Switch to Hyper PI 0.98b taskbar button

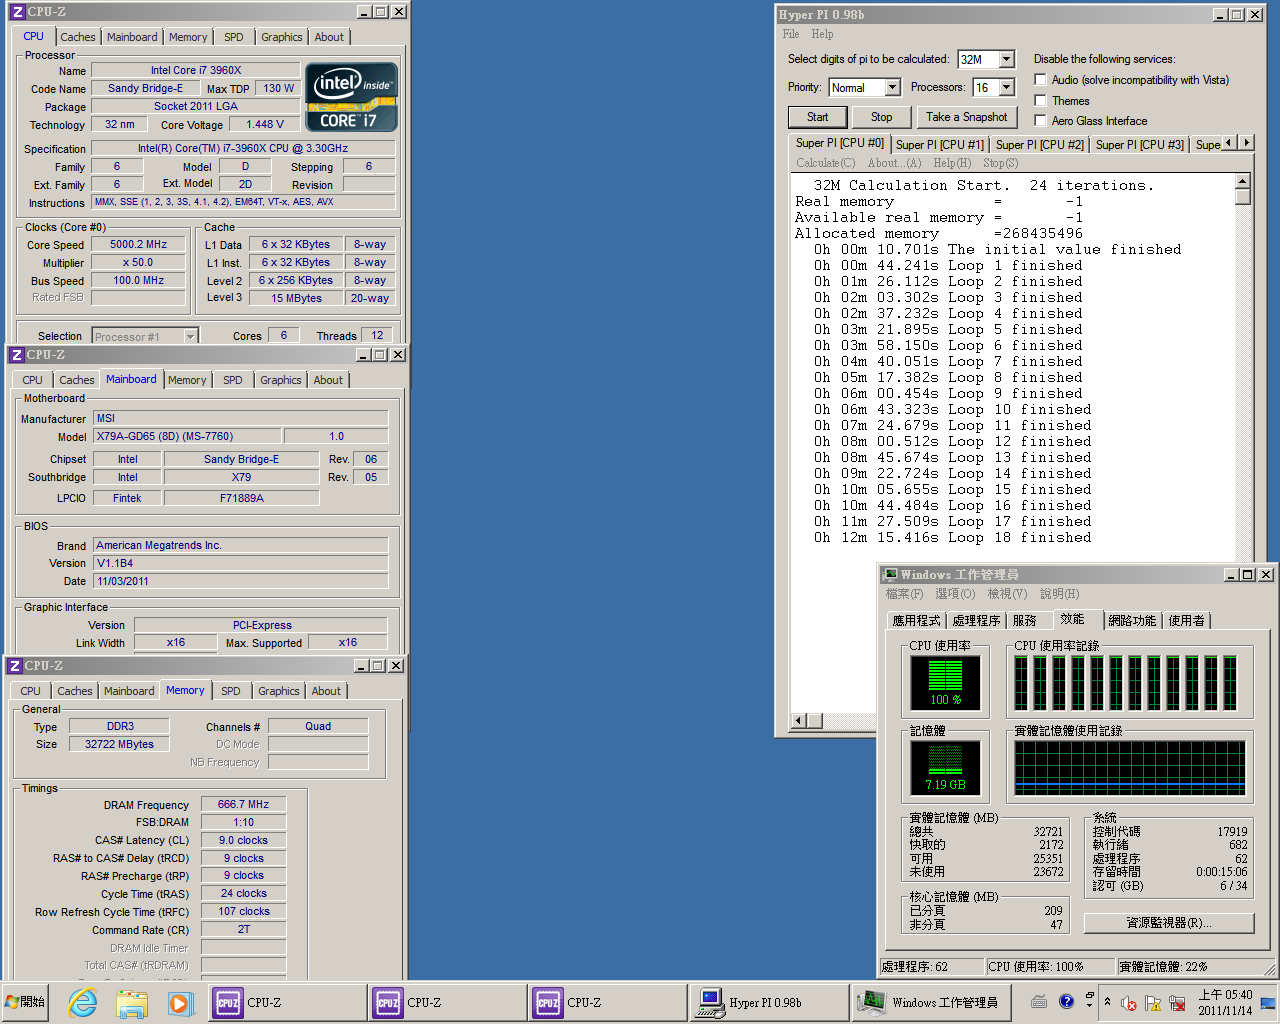point(767,1002)
